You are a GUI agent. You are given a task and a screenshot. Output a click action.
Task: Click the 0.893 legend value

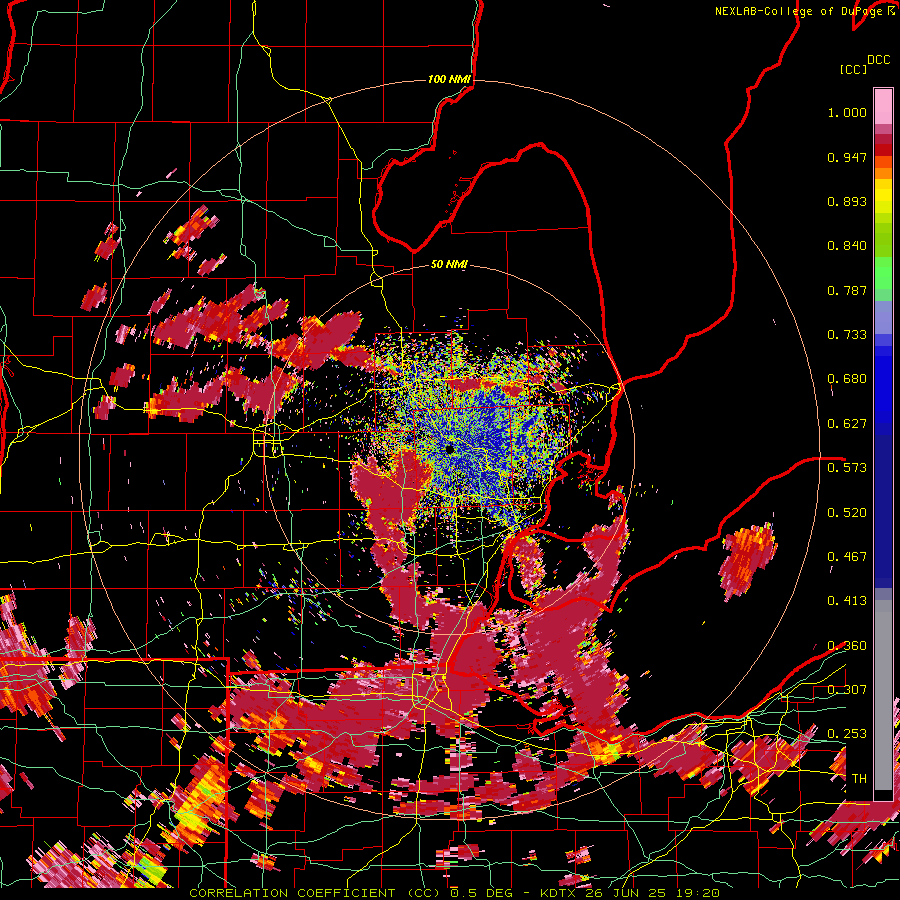pos(847,201)
